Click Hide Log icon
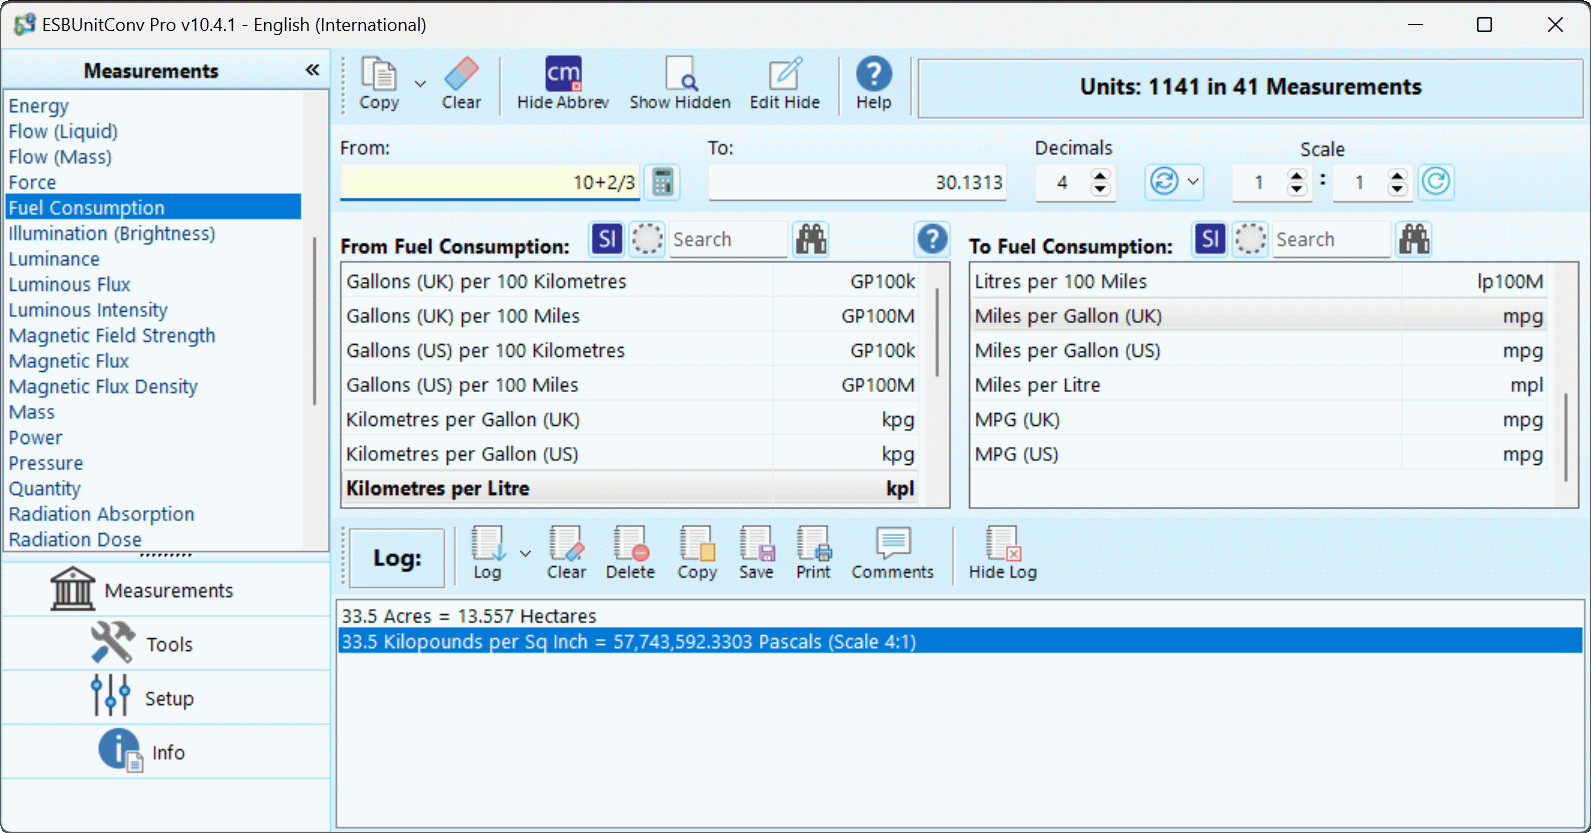Screen dimensions: 1591x833 coord(1002,554)
